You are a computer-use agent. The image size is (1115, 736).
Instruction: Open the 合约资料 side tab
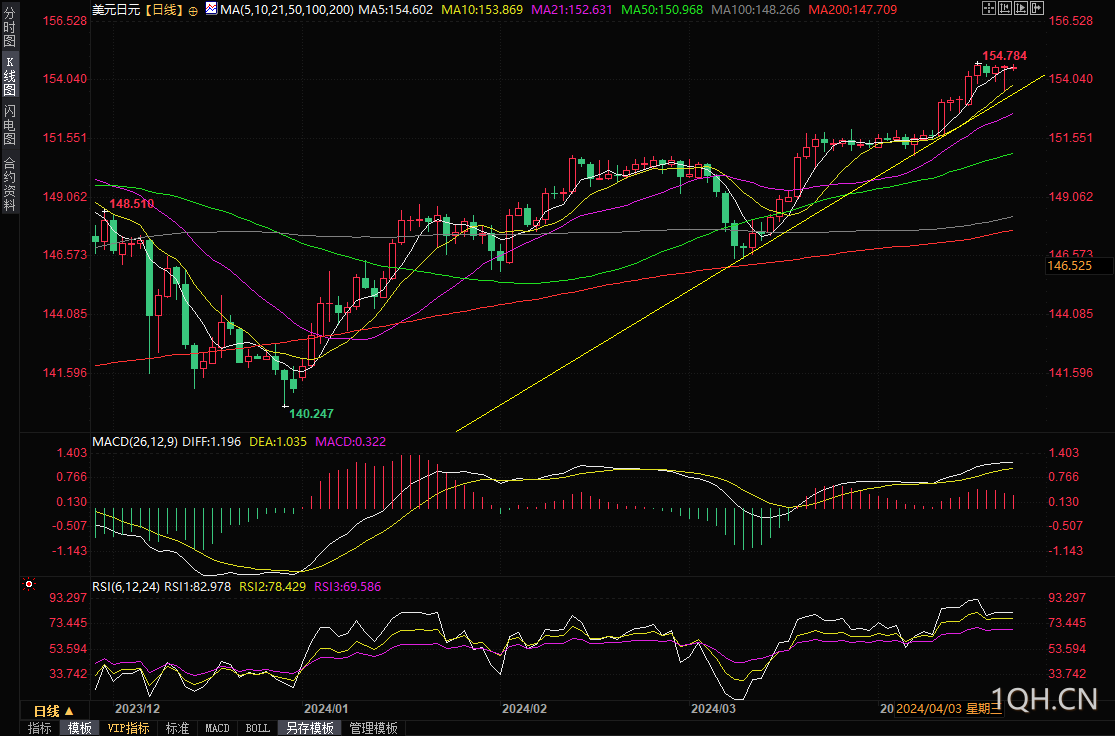point(9,183)
